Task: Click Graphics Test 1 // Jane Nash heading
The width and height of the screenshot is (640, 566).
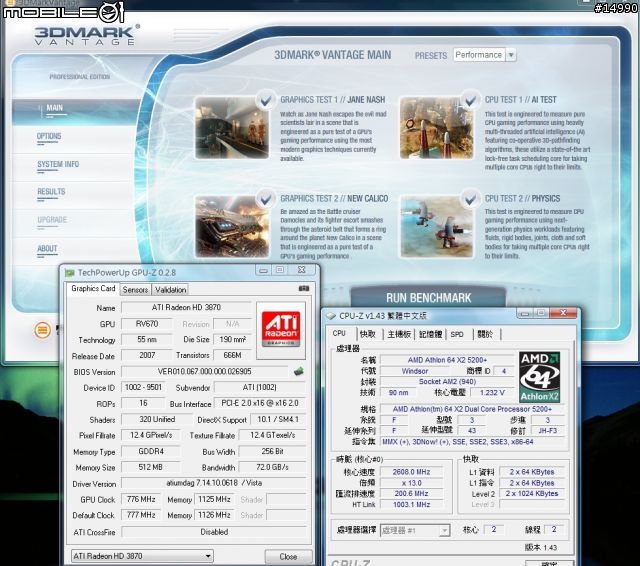Action: point(333,100)
